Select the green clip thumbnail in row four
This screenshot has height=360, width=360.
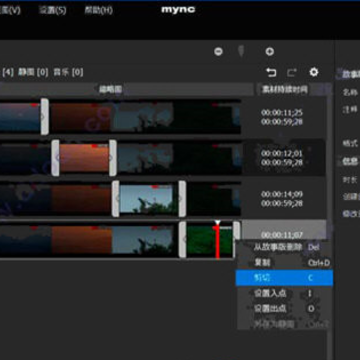(x=209, y=241)
